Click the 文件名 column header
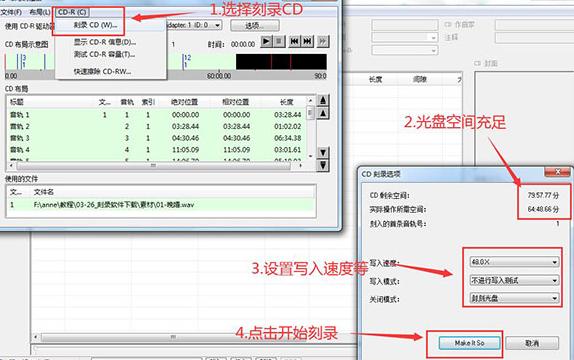The image size is (574, 360). click(x=44, y=192)
